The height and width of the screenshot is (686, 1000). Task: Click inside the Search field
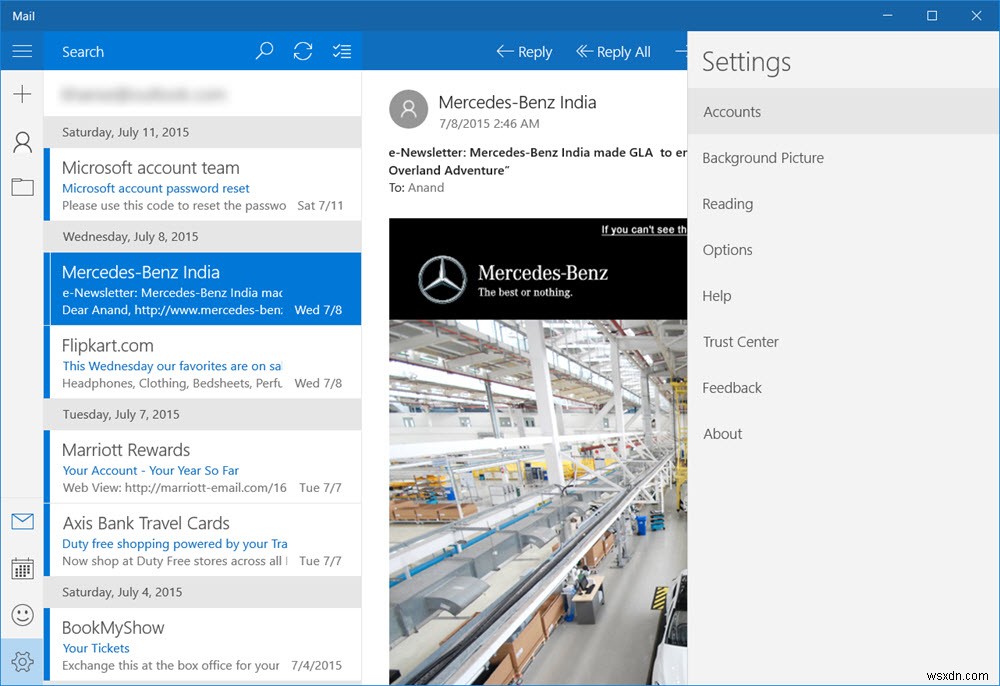[x=150, y=51]
